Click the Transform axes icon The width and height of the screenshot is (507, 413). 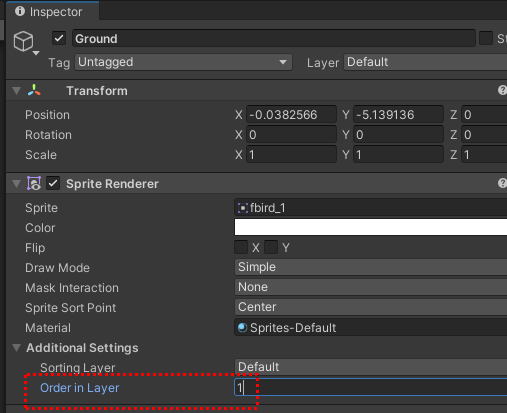34,90
